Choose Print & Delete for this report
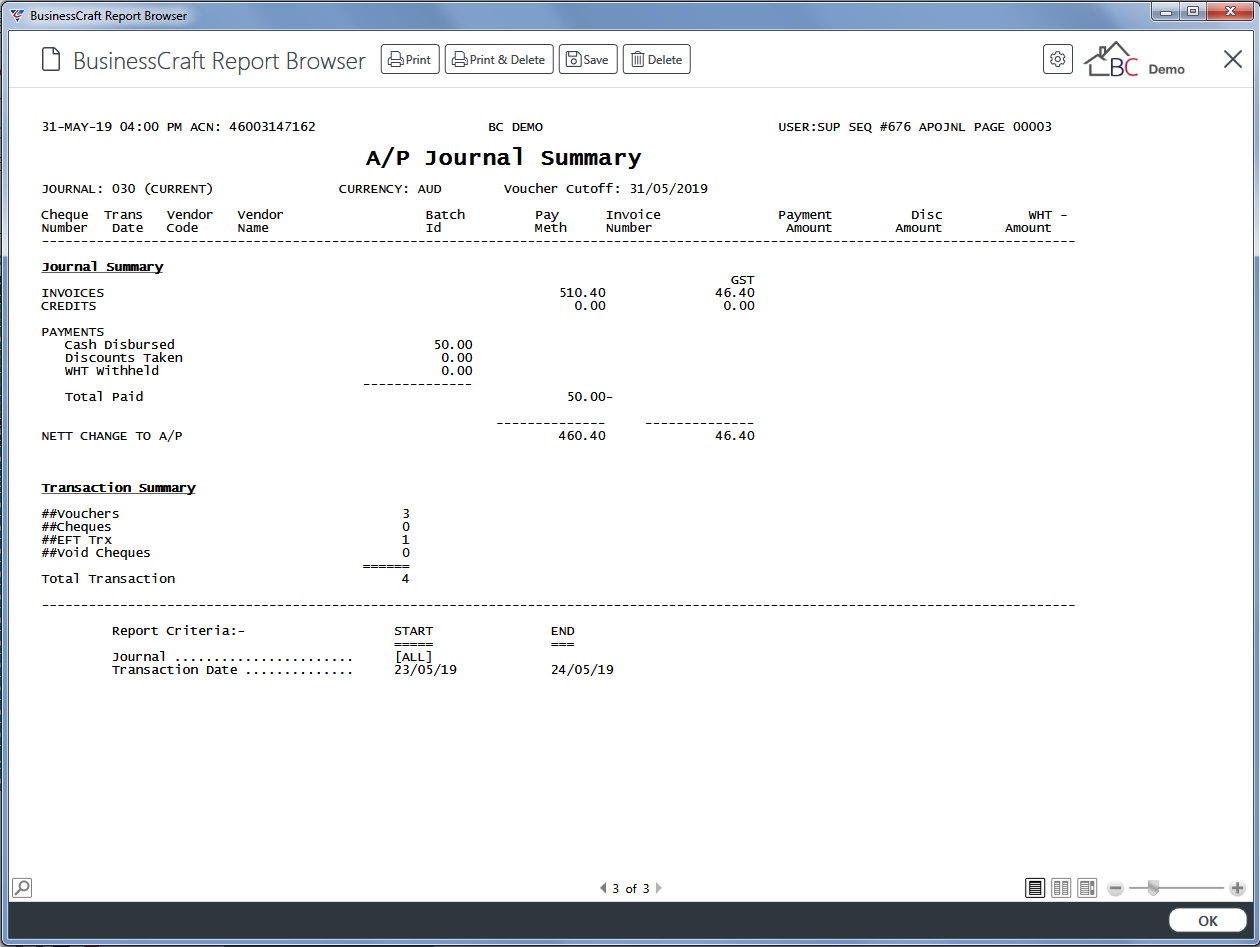1260x947 pixels. [499, 60]
